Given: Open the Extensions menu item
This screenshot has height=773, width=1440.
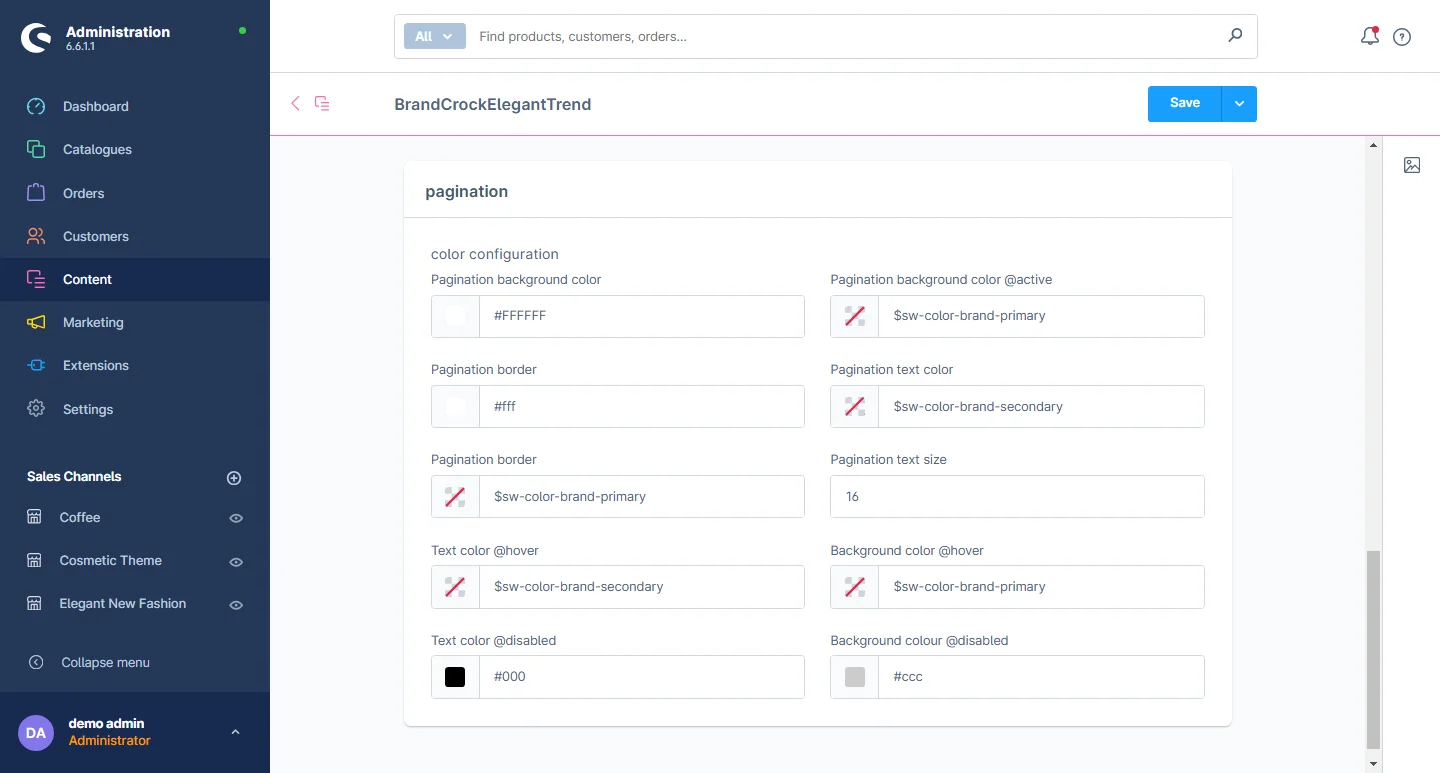Looking at the screenshot, I should pos(96,365).
